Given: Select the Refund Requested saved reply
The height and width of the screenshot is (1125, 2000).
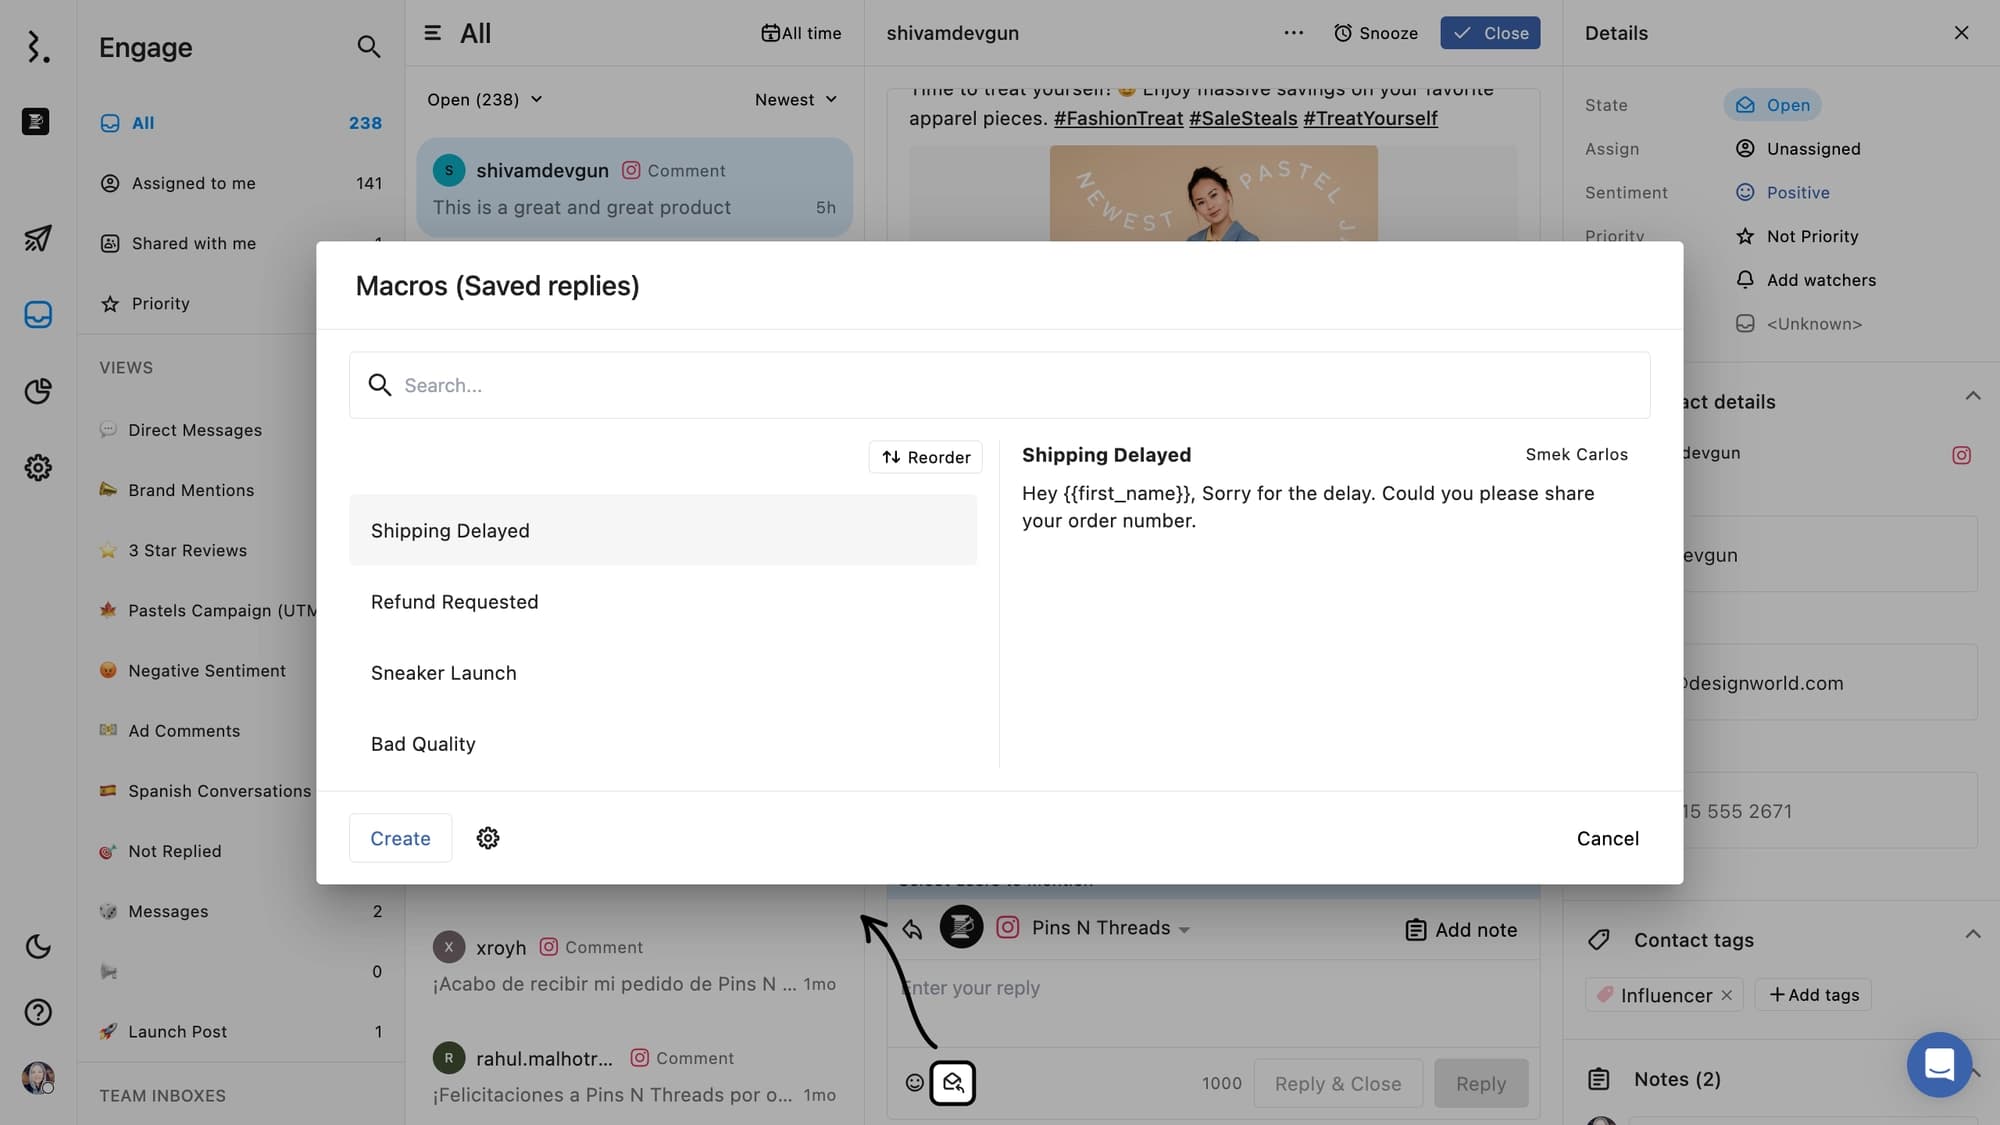Looking at the screenshot, I should (x=454, y=601).
